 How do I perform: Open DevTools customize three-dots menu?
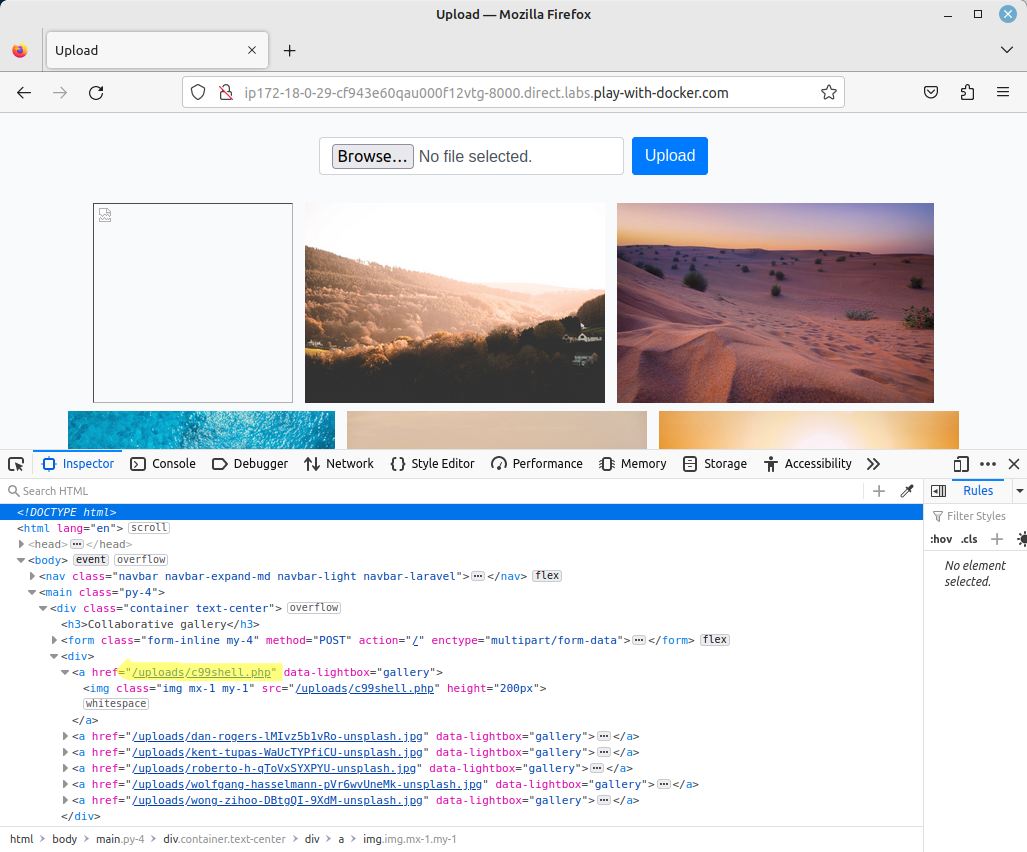(988, 464)
